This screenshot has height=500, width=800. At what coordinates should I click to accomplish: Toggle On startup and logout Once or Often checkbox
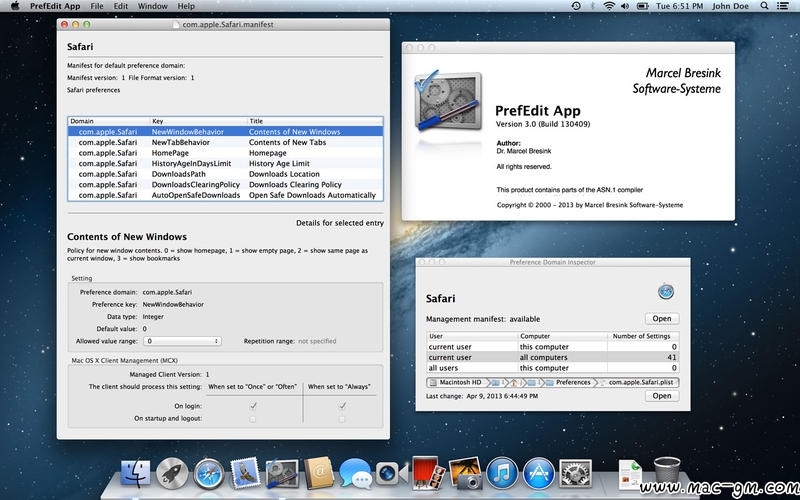pyautogui.click(x=253, y=418)
